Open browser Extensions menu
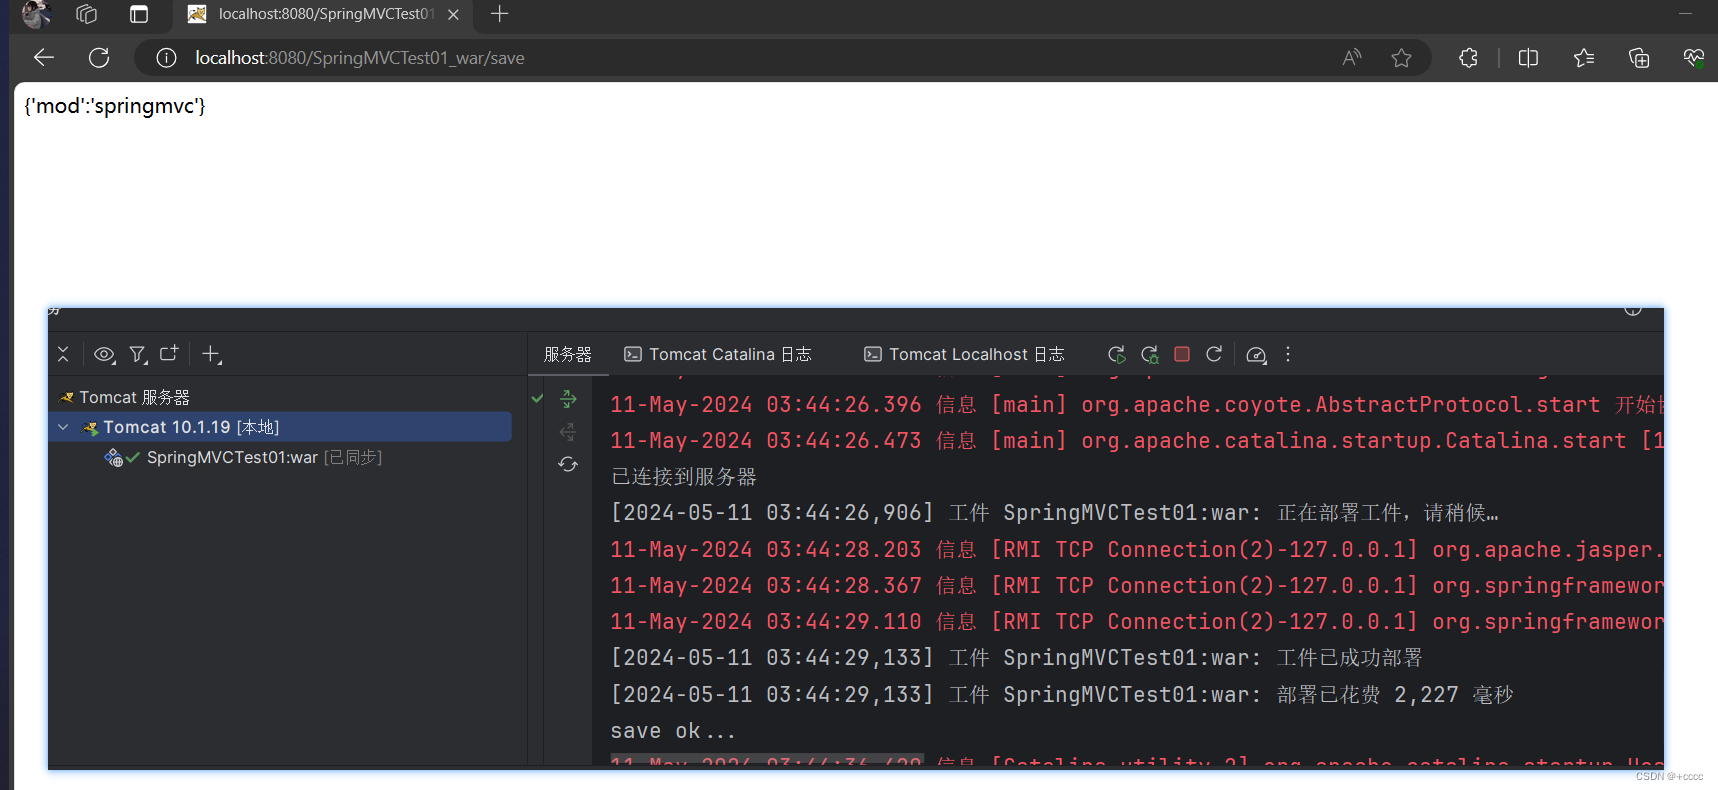 (x=1468, y=58)
